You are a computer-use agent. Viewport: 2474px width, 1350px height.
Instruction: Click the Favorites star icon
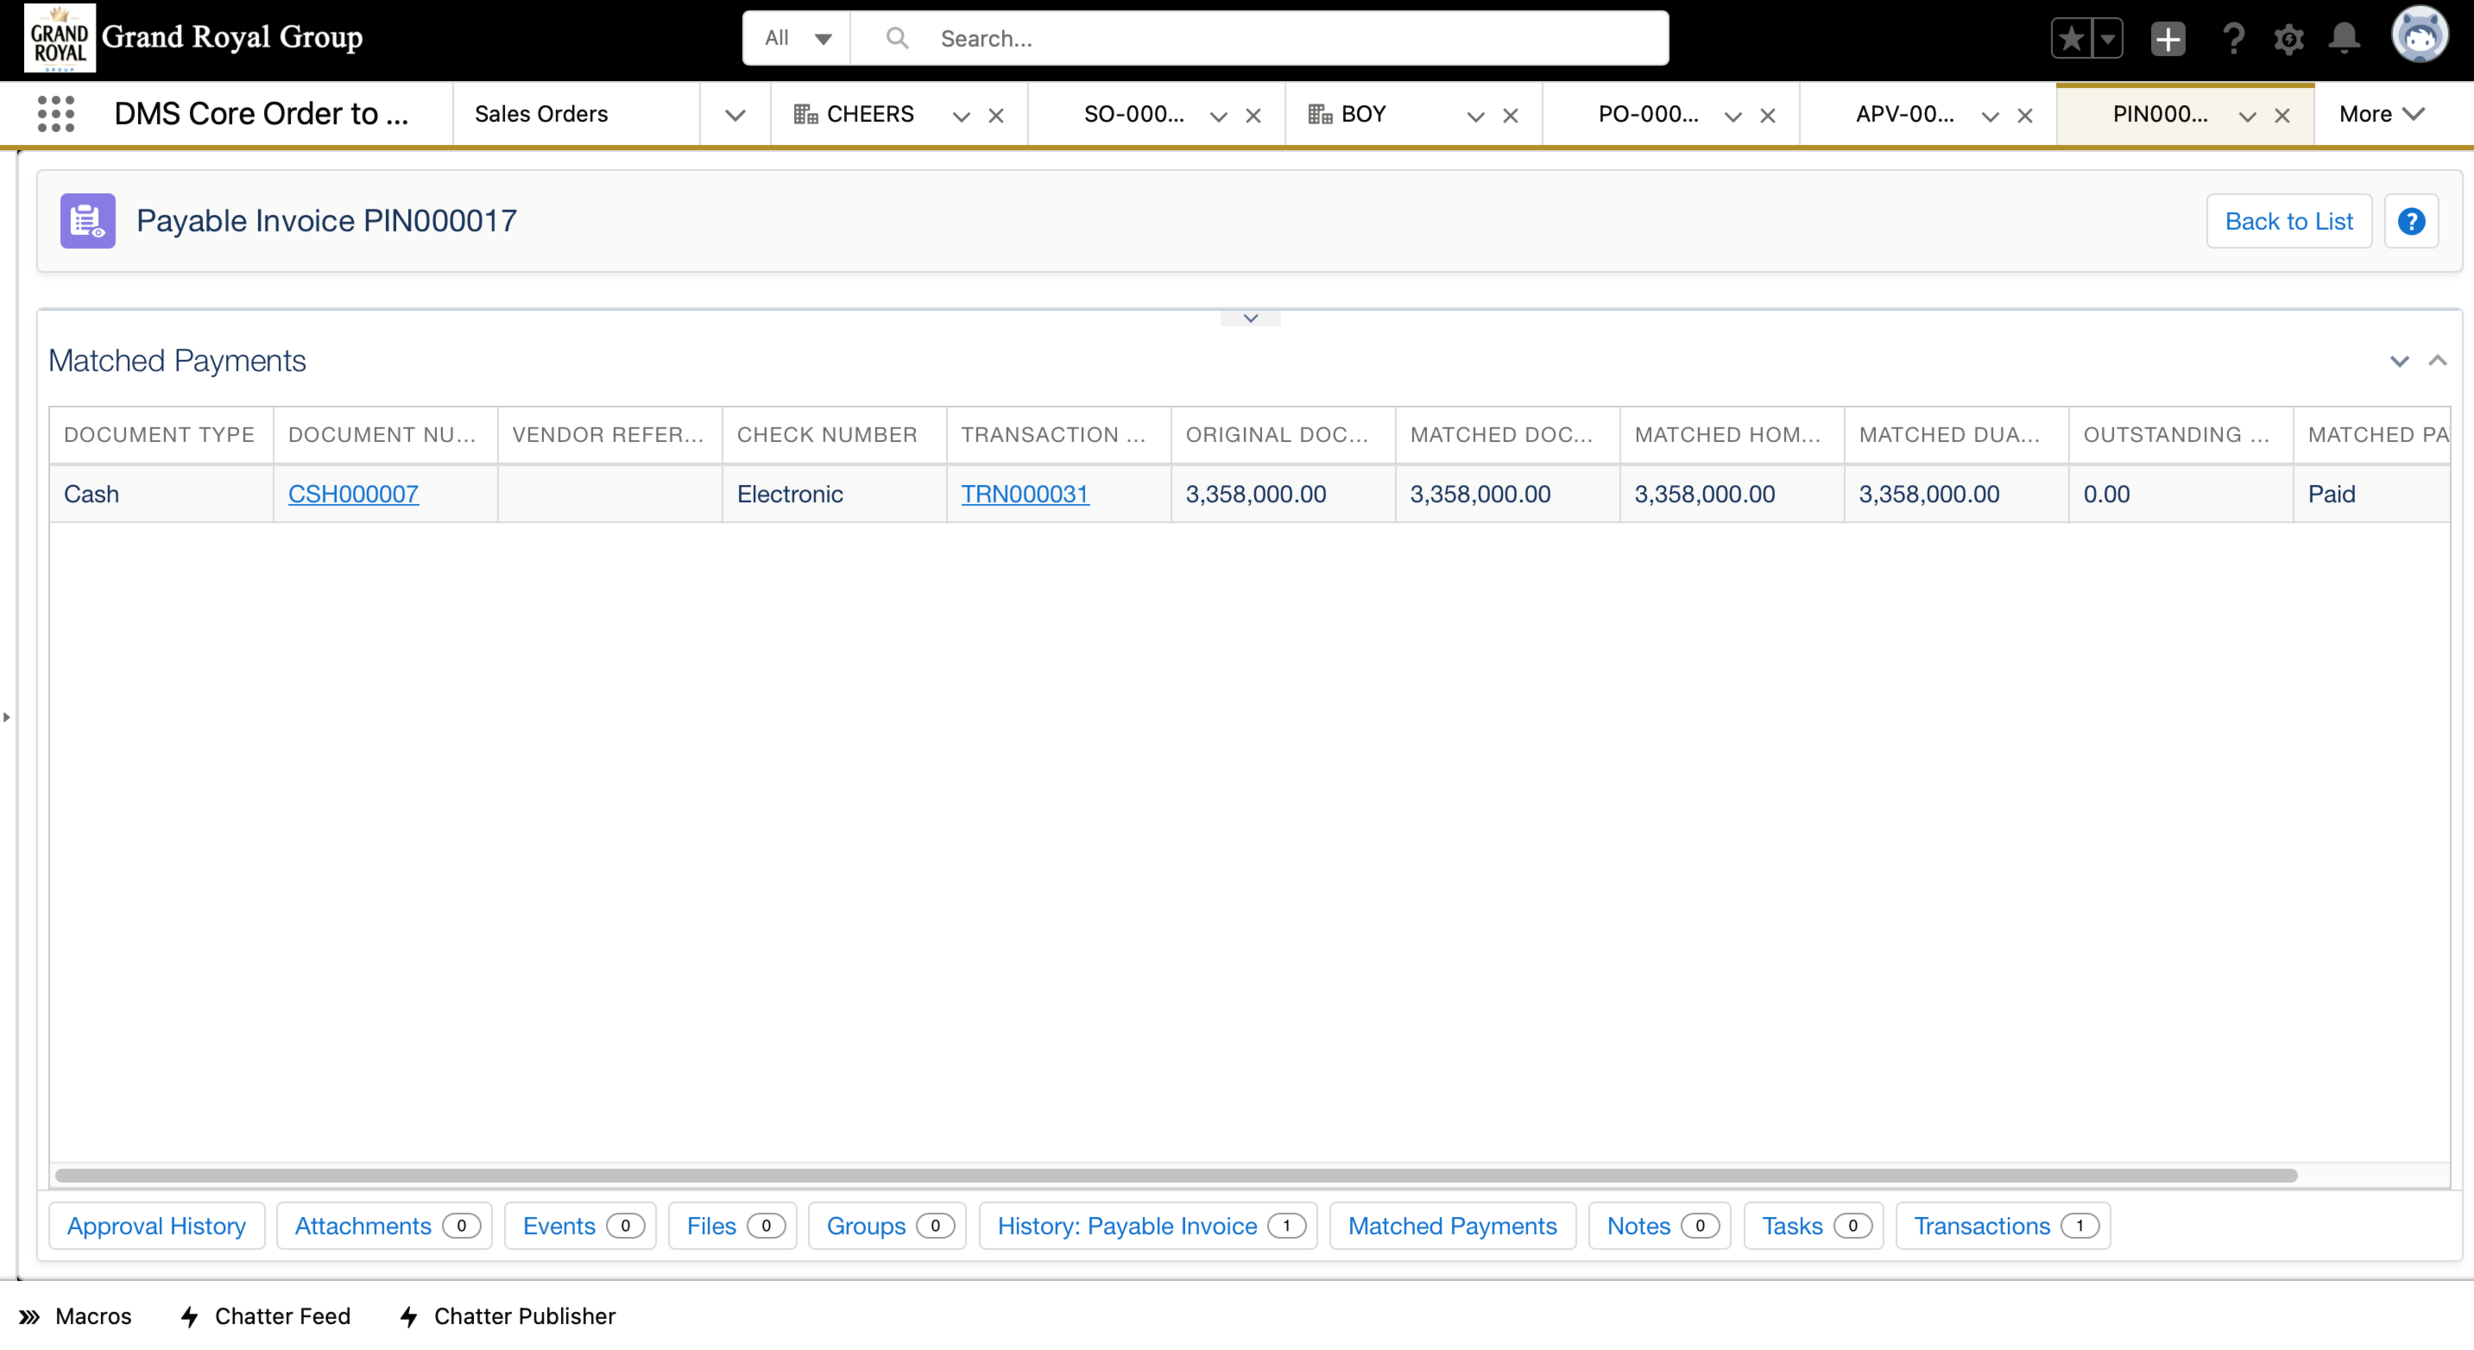tap(2071, 39)
